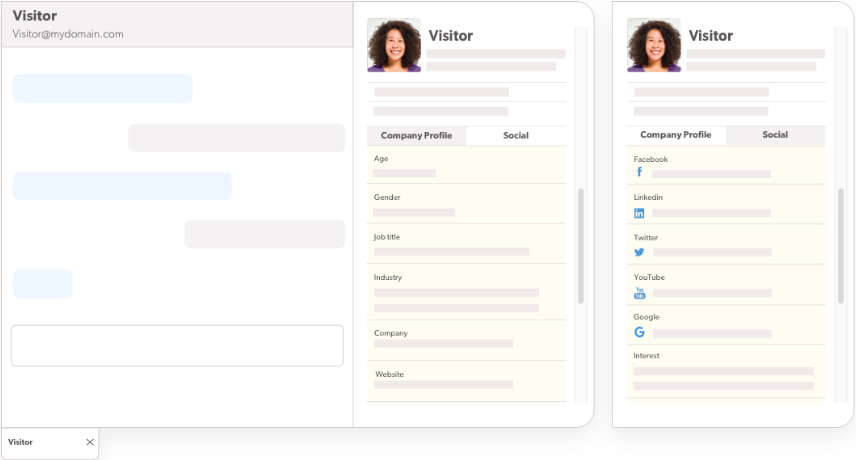Click the Visitor name heading in middle panel
This screenshot has height=460, width=856.
click(x=451, y=35)
